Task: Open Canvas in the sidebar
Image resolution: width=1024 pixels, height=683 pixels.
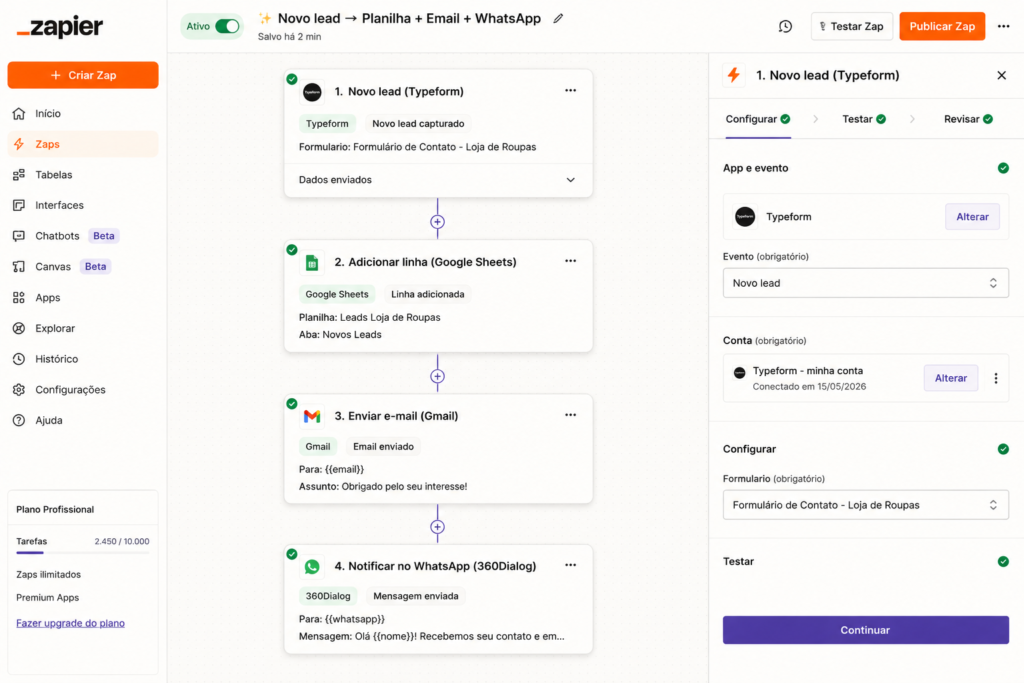Action: 83,266
